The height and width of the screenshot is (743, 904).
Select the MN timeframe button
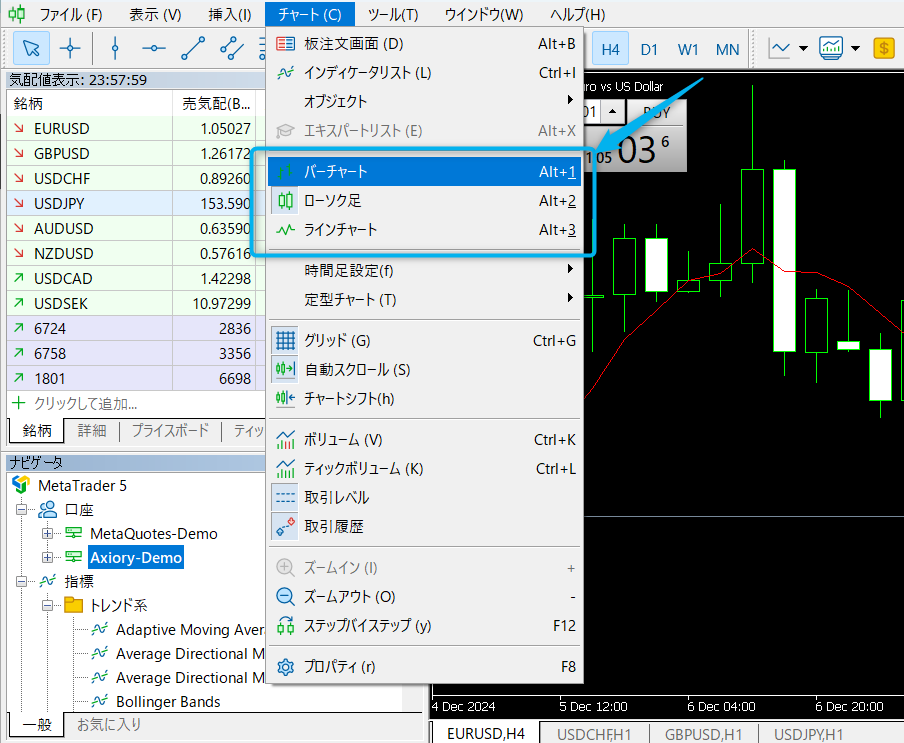coord(728,50)
